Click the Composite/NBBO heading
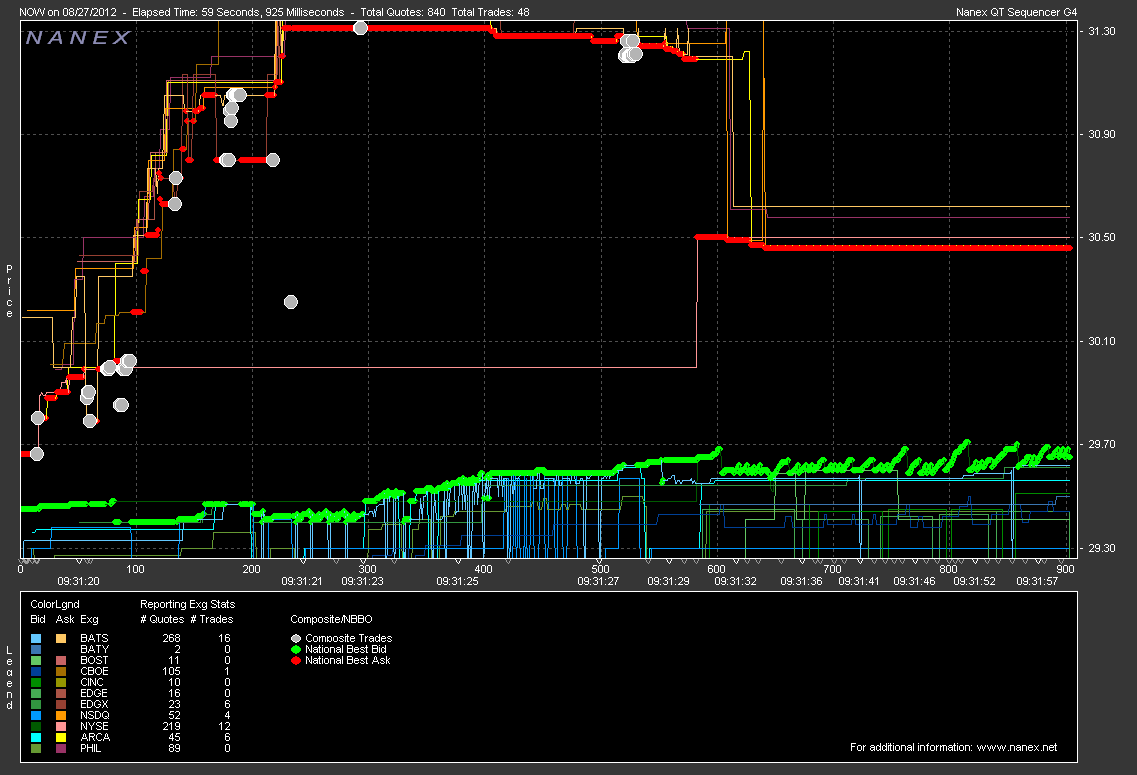Image resolution: width=1137 pixels, height=775 pixels. pyautogui.click(x=331, y=620)
